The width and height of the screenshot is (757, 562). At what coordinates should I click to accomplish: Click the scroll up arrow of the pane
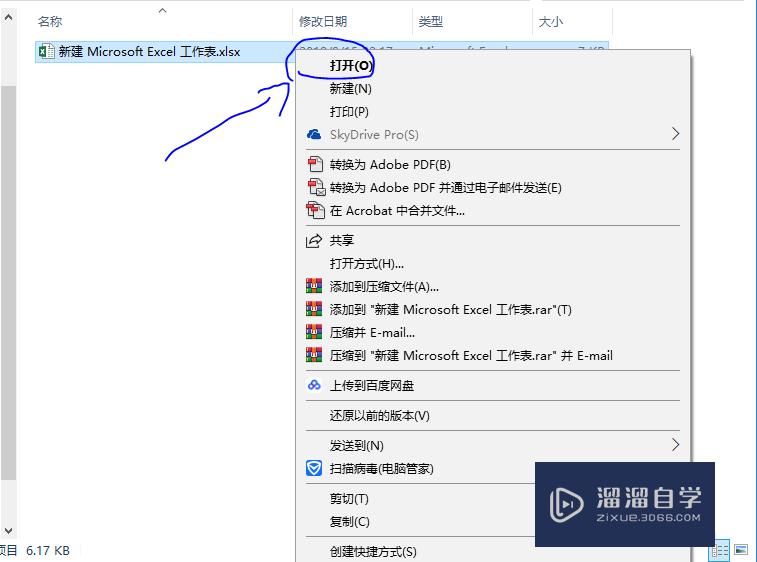8,17
